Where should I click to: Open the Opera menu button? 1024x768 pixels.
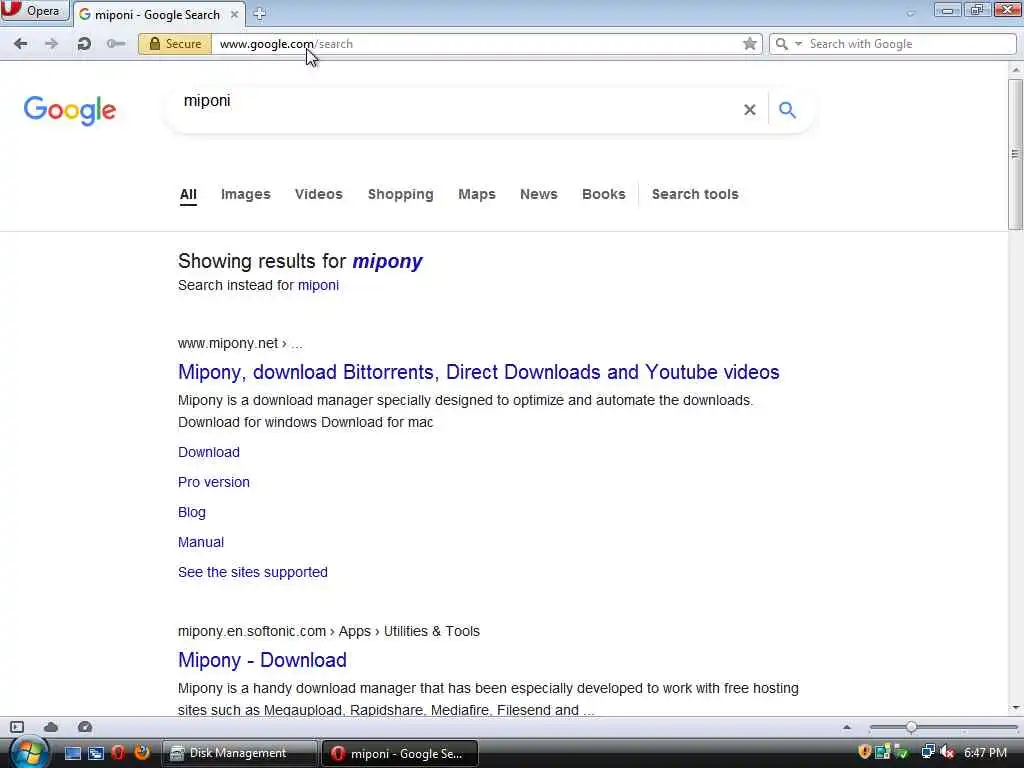click(34, 11)
